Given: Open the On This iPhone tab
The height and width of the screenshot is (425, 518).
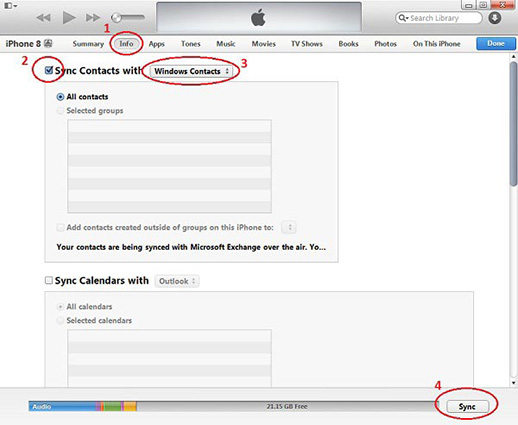Looking at the screenshot, I should click(437, 44).
